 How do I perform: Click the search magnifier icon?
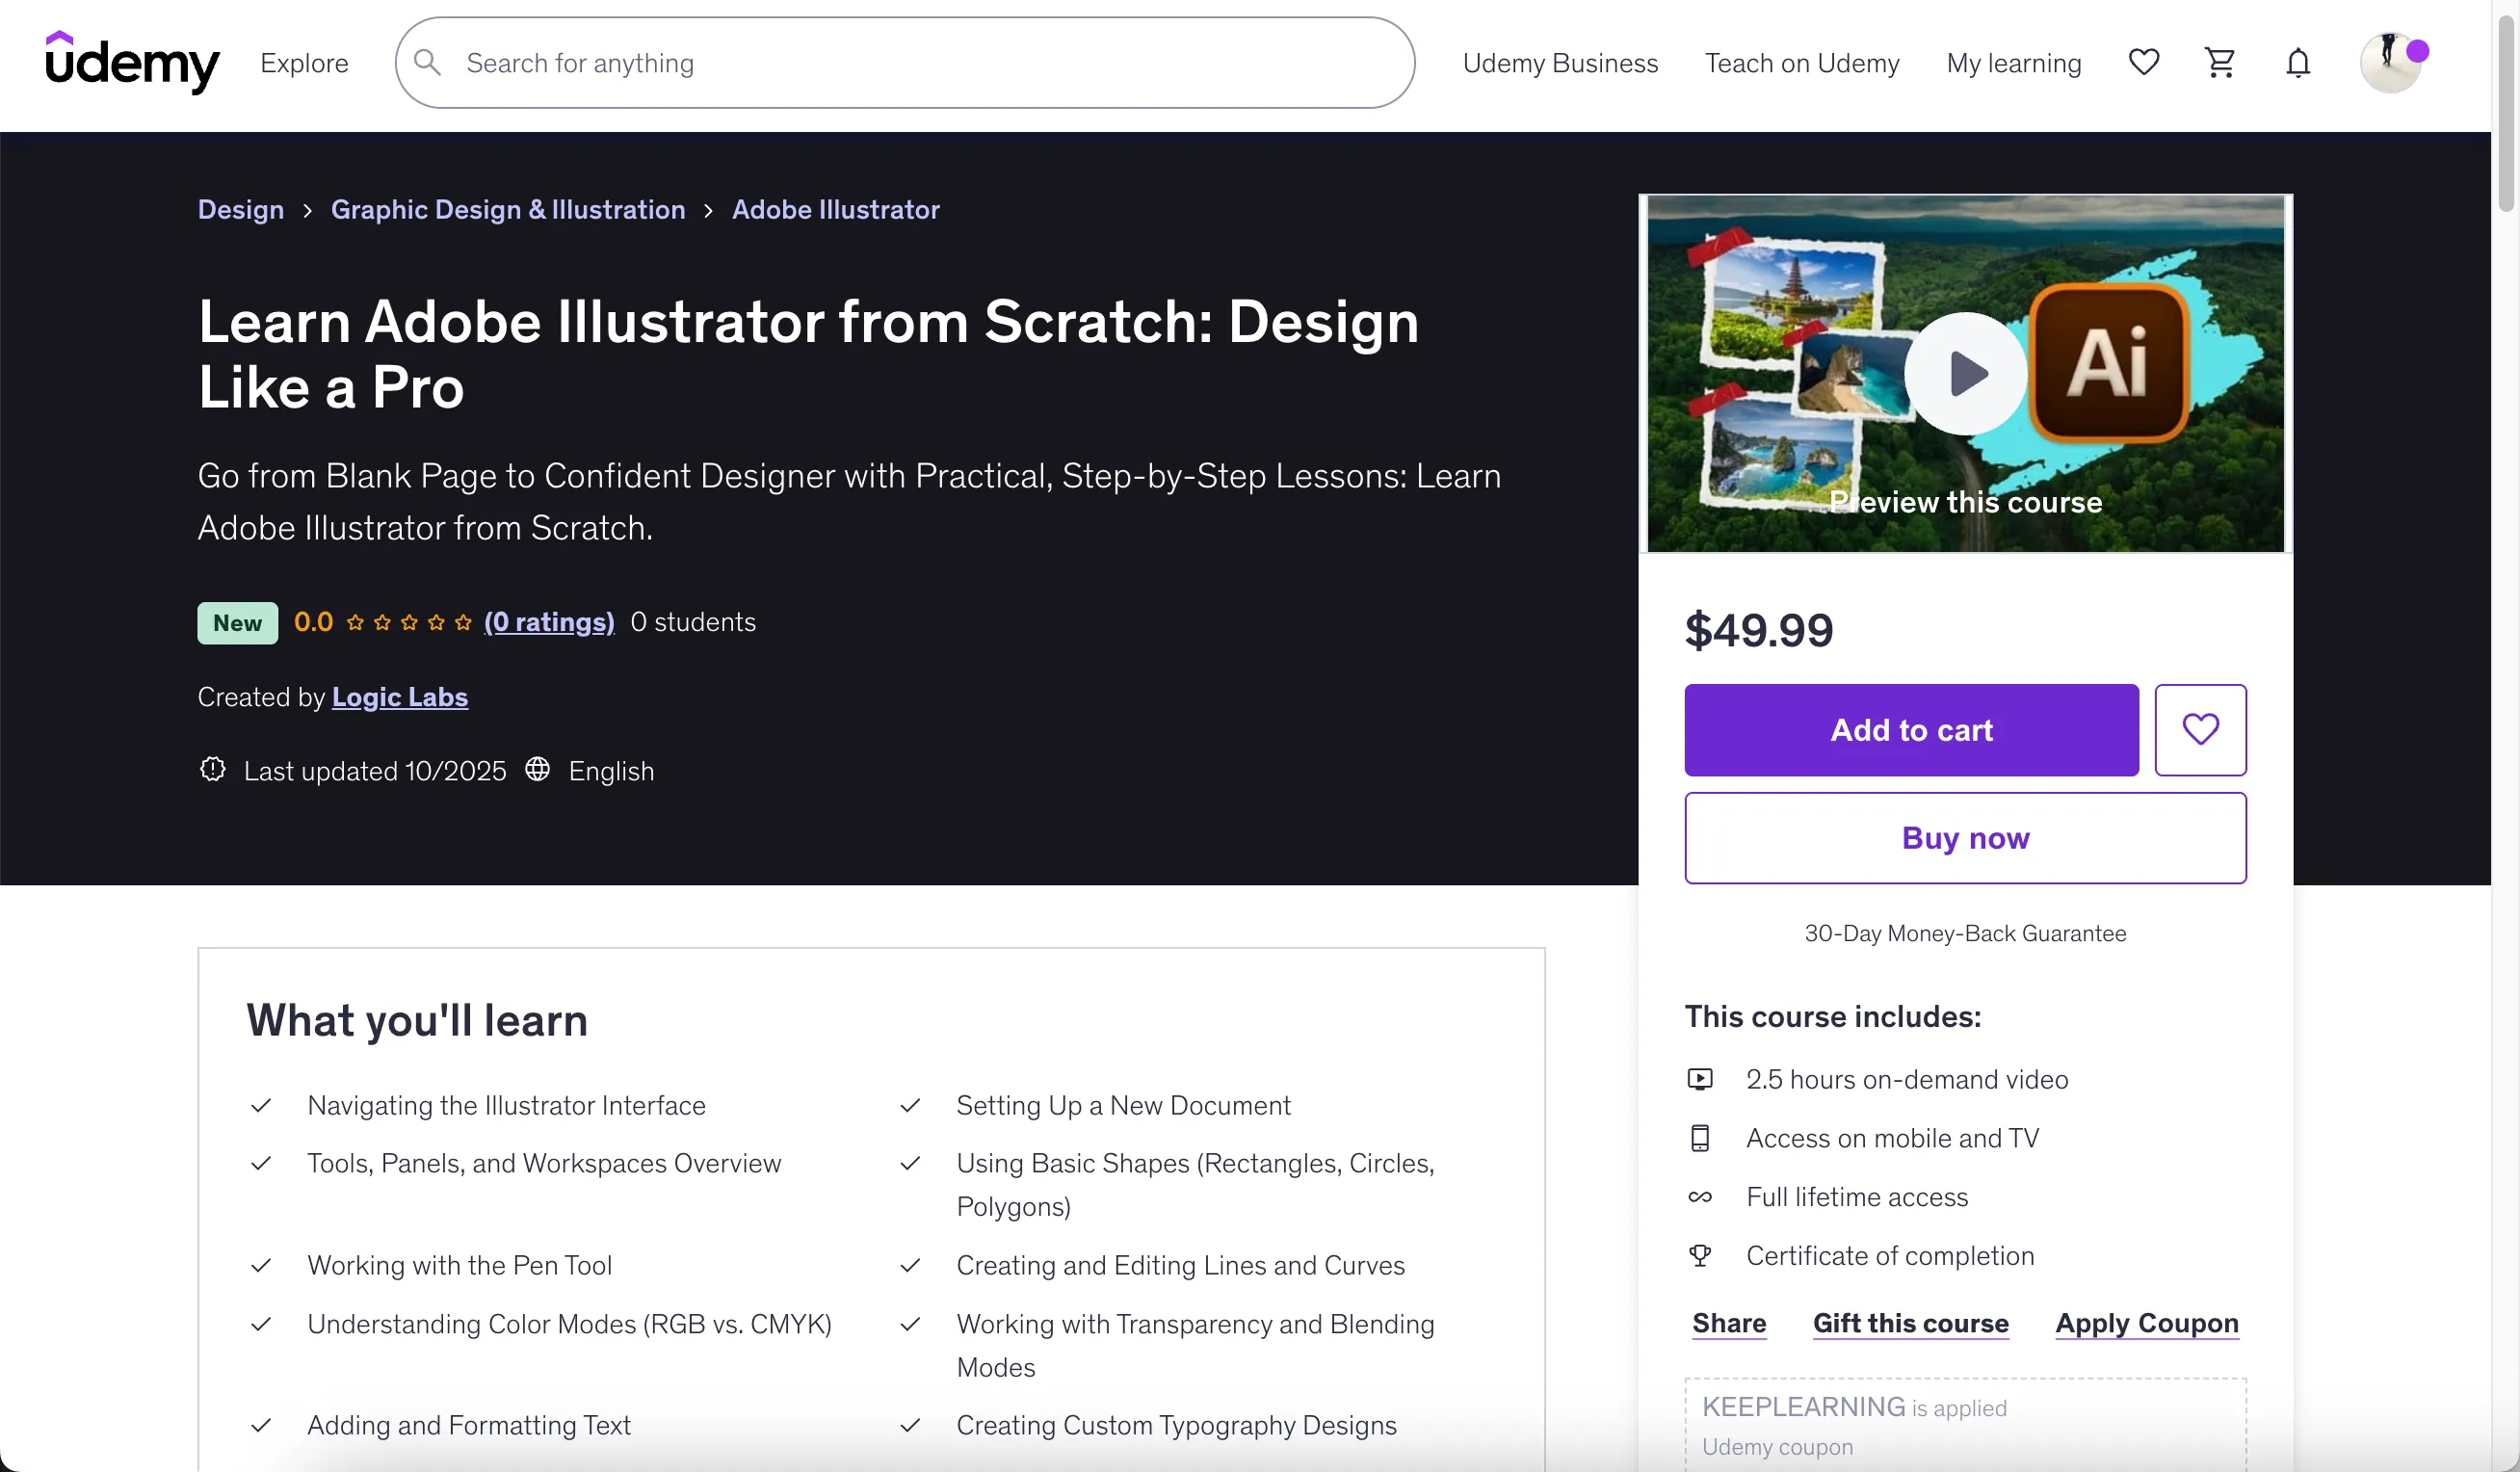coord(428,62)
